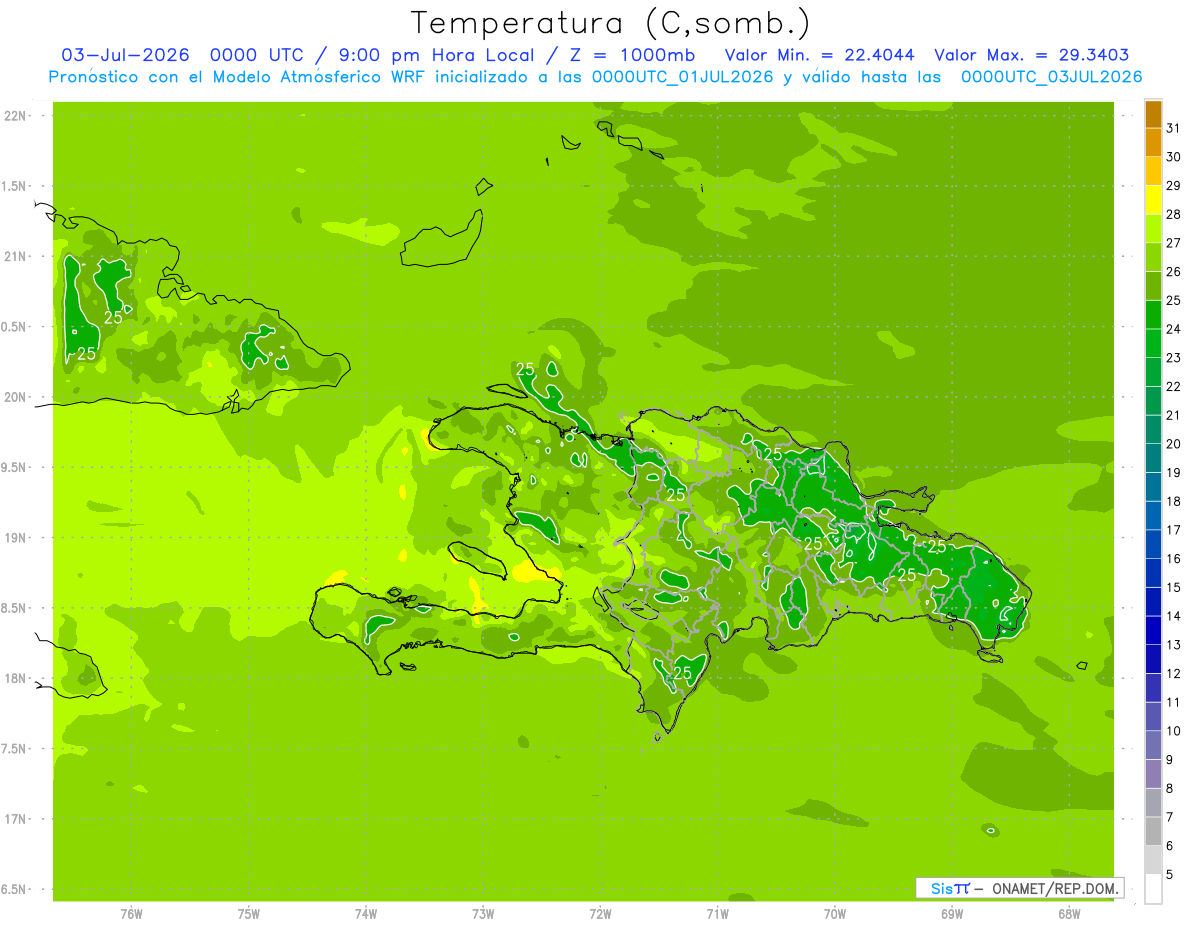Click the "74W" longitude label
This screenshot has width=1200, height=927.
pos(366,914)
